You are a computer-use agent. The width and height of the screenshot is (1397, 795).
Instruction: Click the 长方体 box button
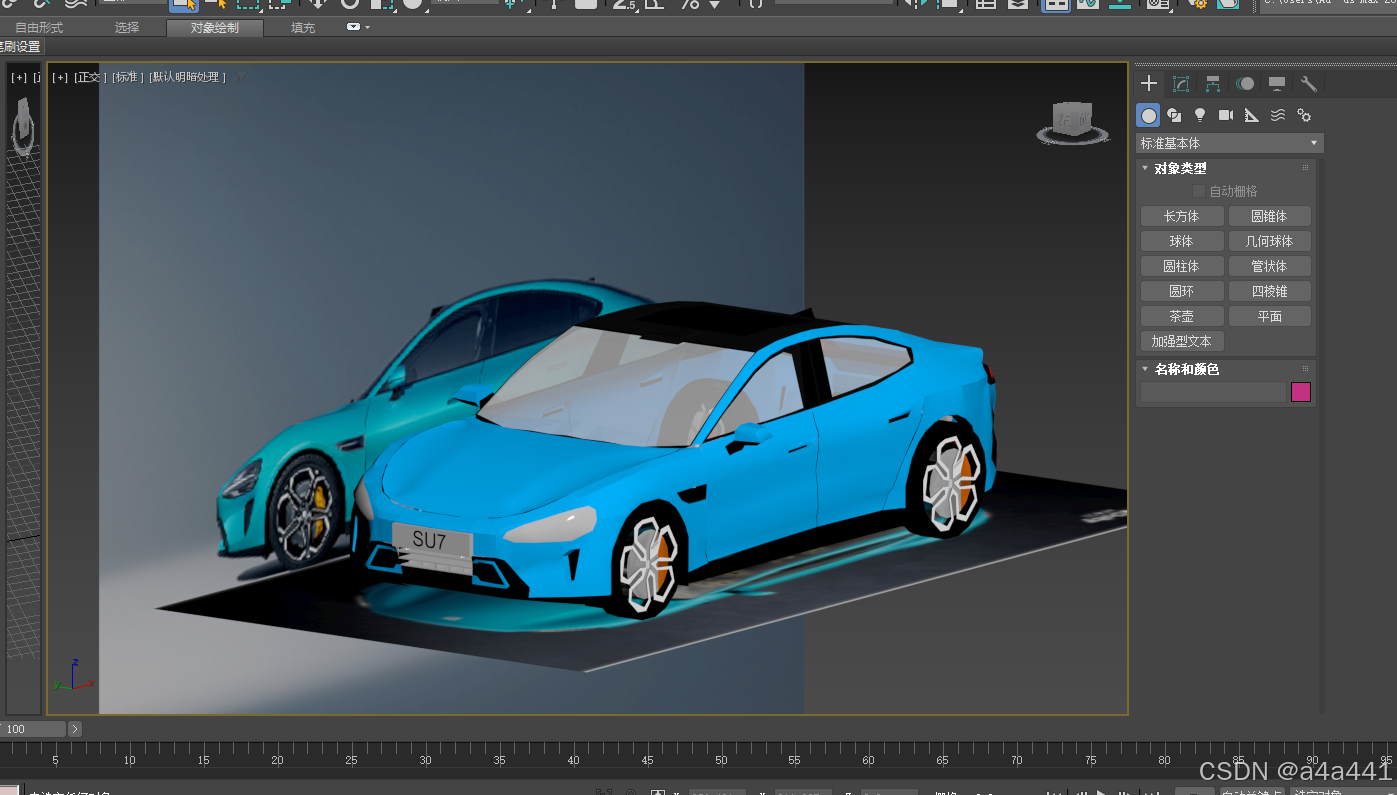point(1181,216)
